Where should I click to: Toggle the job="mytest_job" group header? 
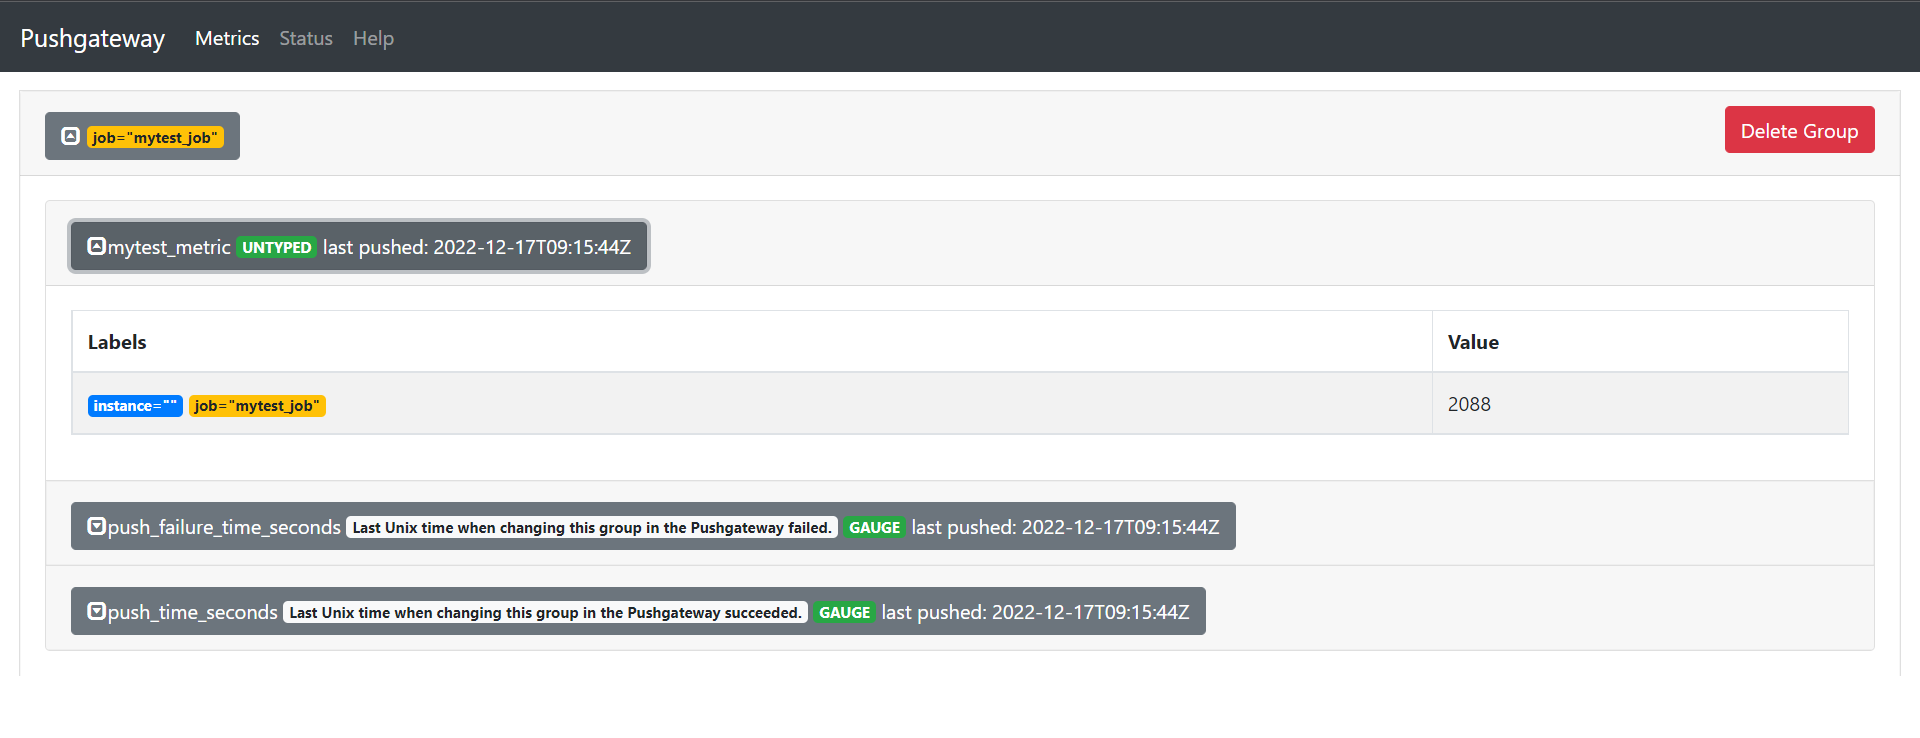pos(142,136)
